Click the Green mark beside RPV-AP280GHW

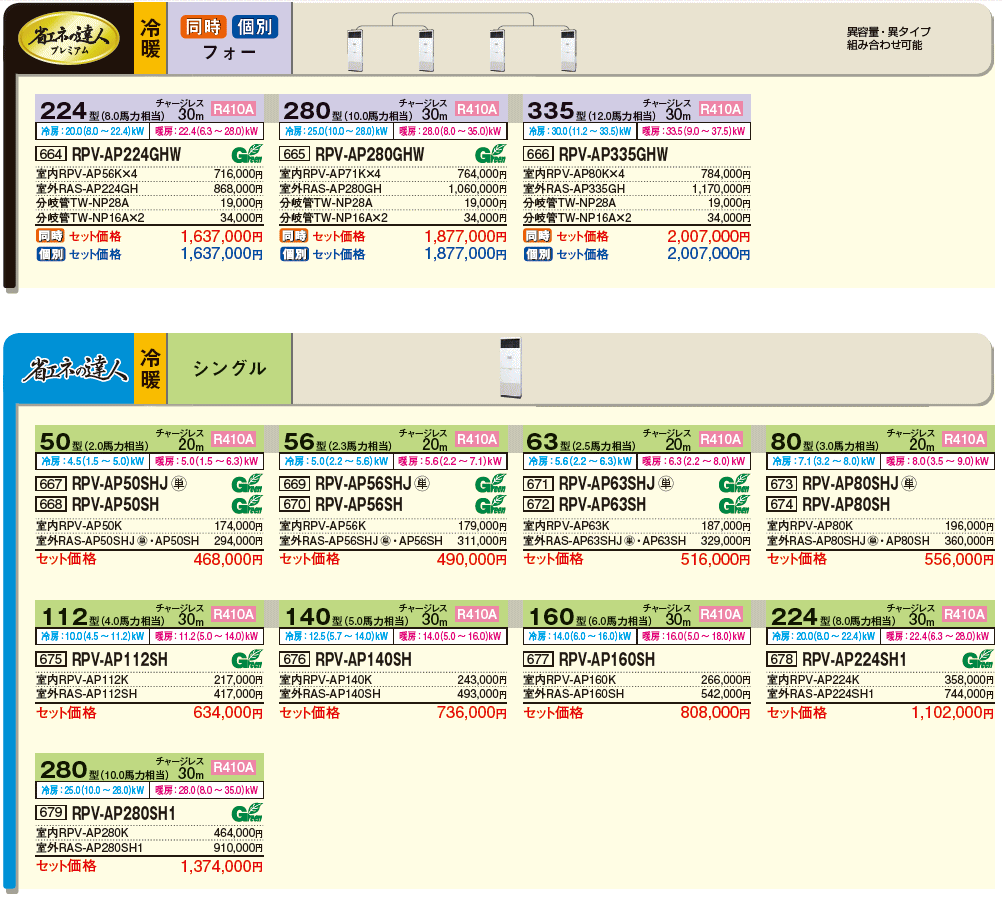[490, 154]
